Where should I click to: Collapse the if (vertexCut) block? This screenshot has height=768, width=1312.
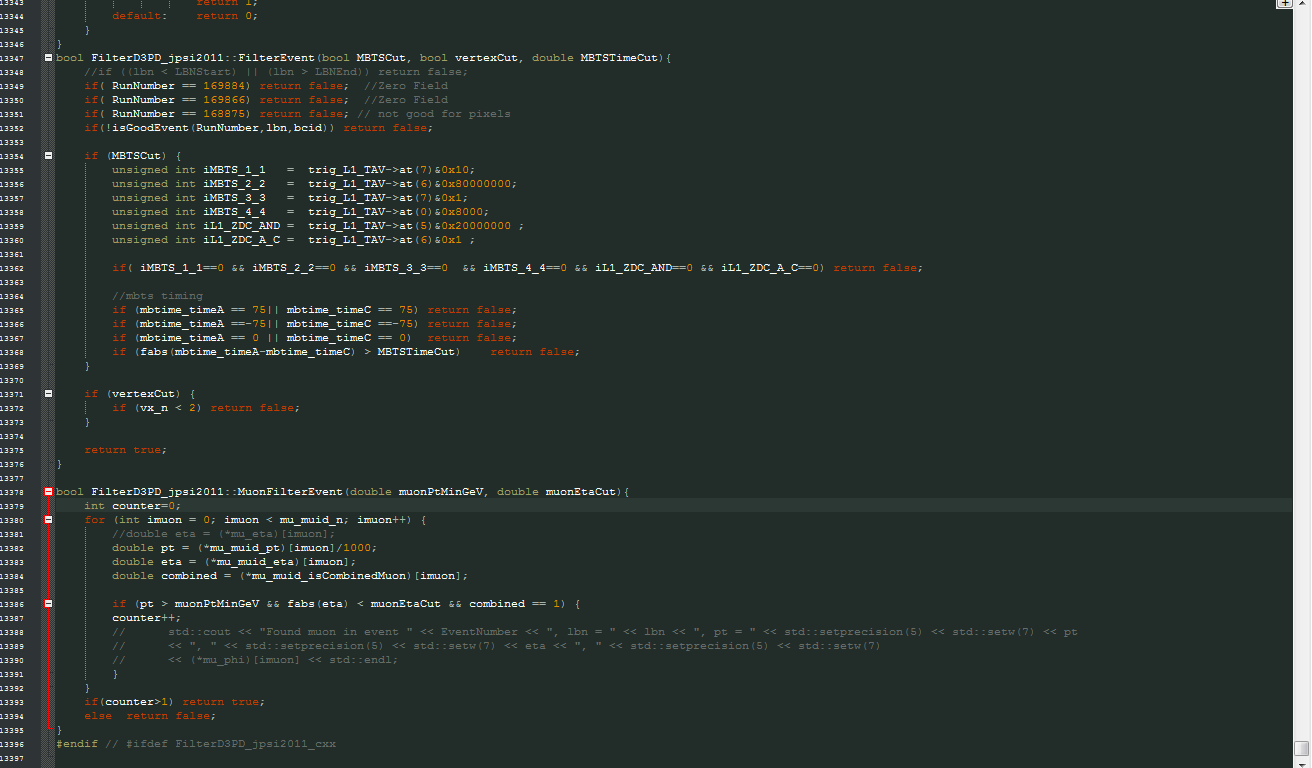48,394
